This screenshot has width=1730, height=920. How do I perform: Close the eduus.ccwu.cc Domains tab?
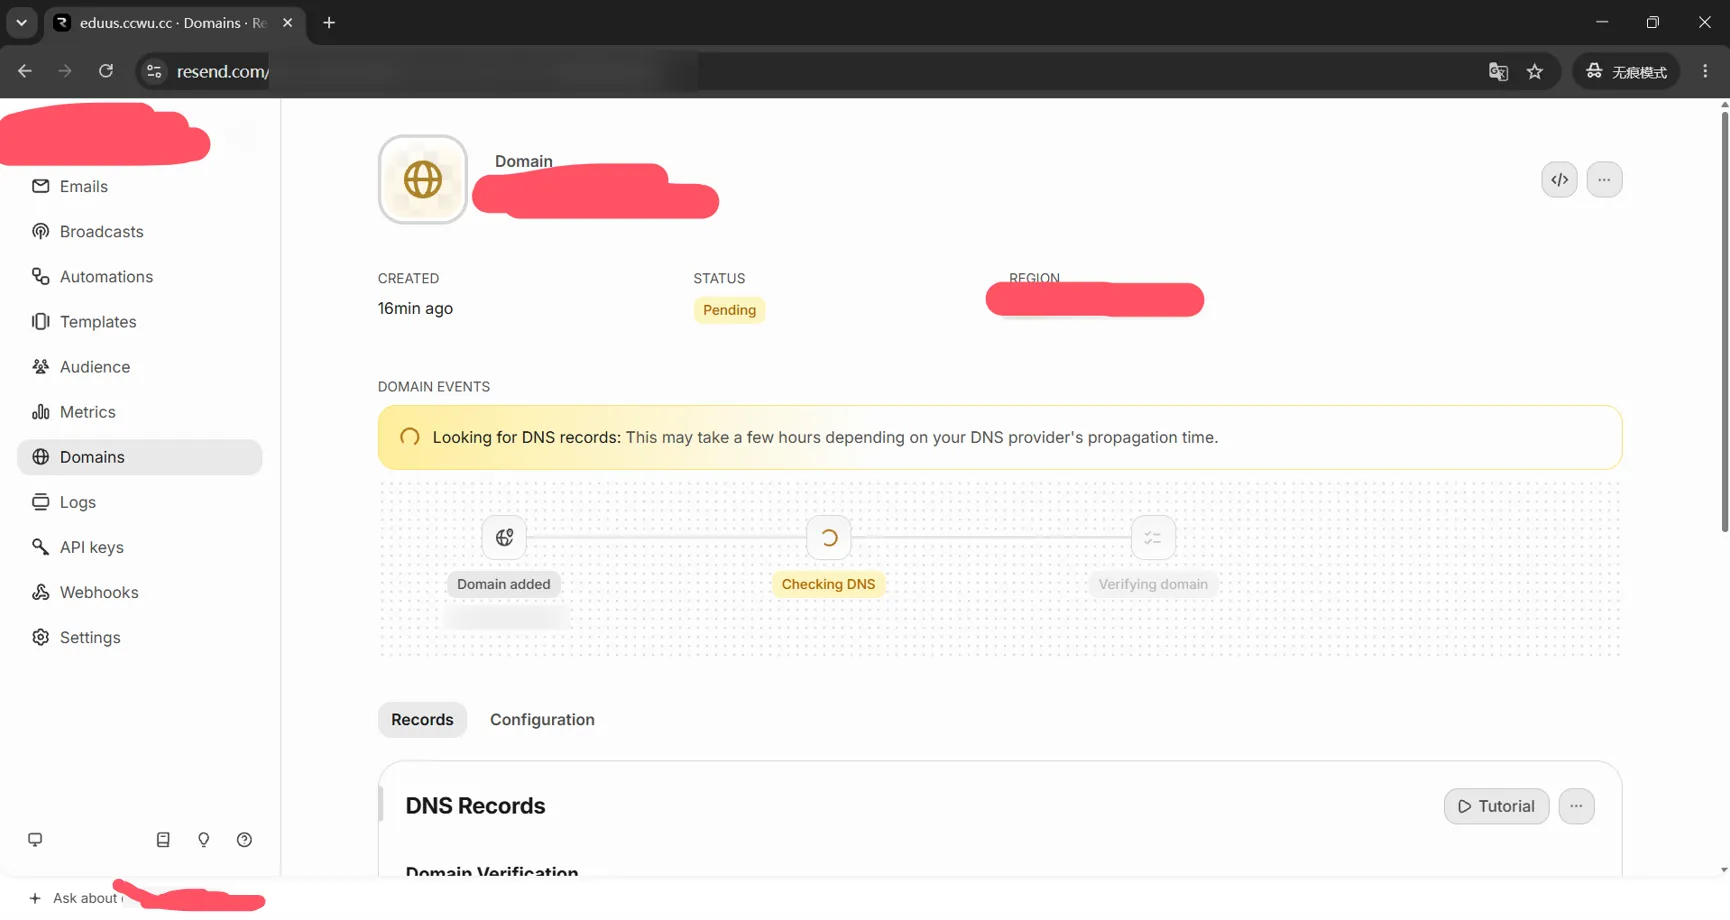pos(288,22)
